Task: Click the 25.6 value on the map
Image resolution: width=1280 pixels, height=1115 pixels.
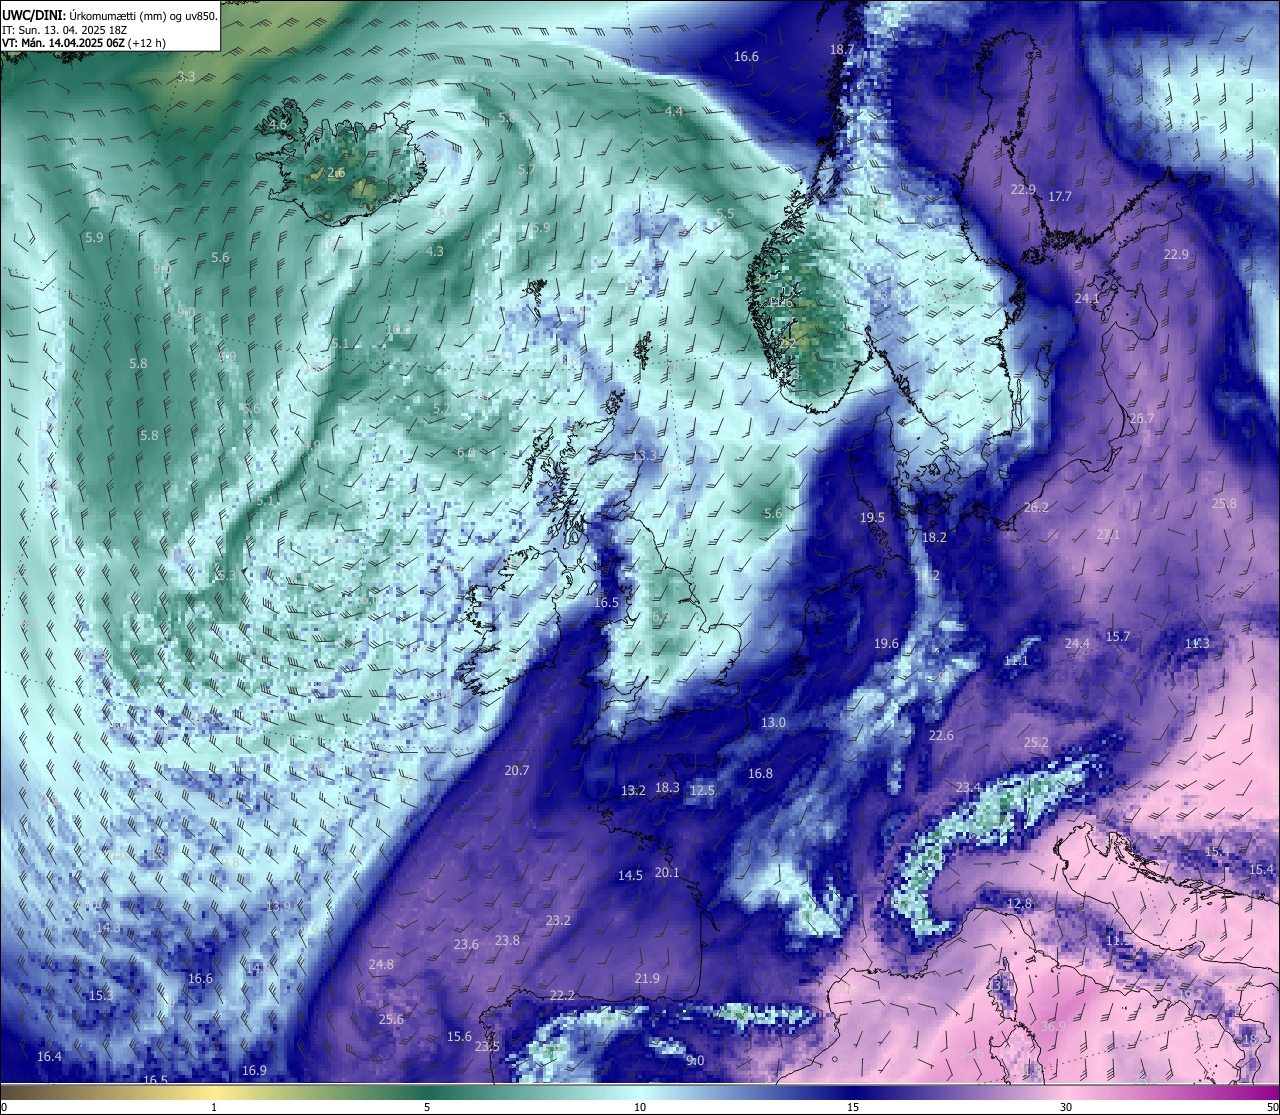Action: tap(391, 1019)
